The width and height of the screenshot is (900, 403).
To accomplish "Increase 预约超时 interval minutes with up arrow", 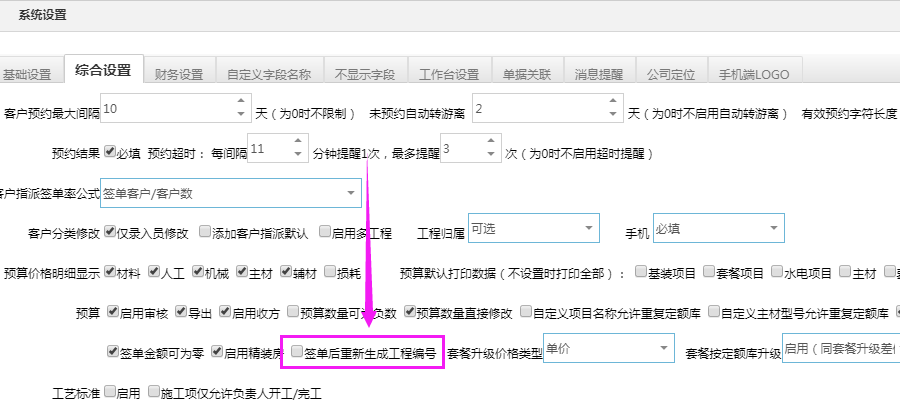I will pos(298,144).
